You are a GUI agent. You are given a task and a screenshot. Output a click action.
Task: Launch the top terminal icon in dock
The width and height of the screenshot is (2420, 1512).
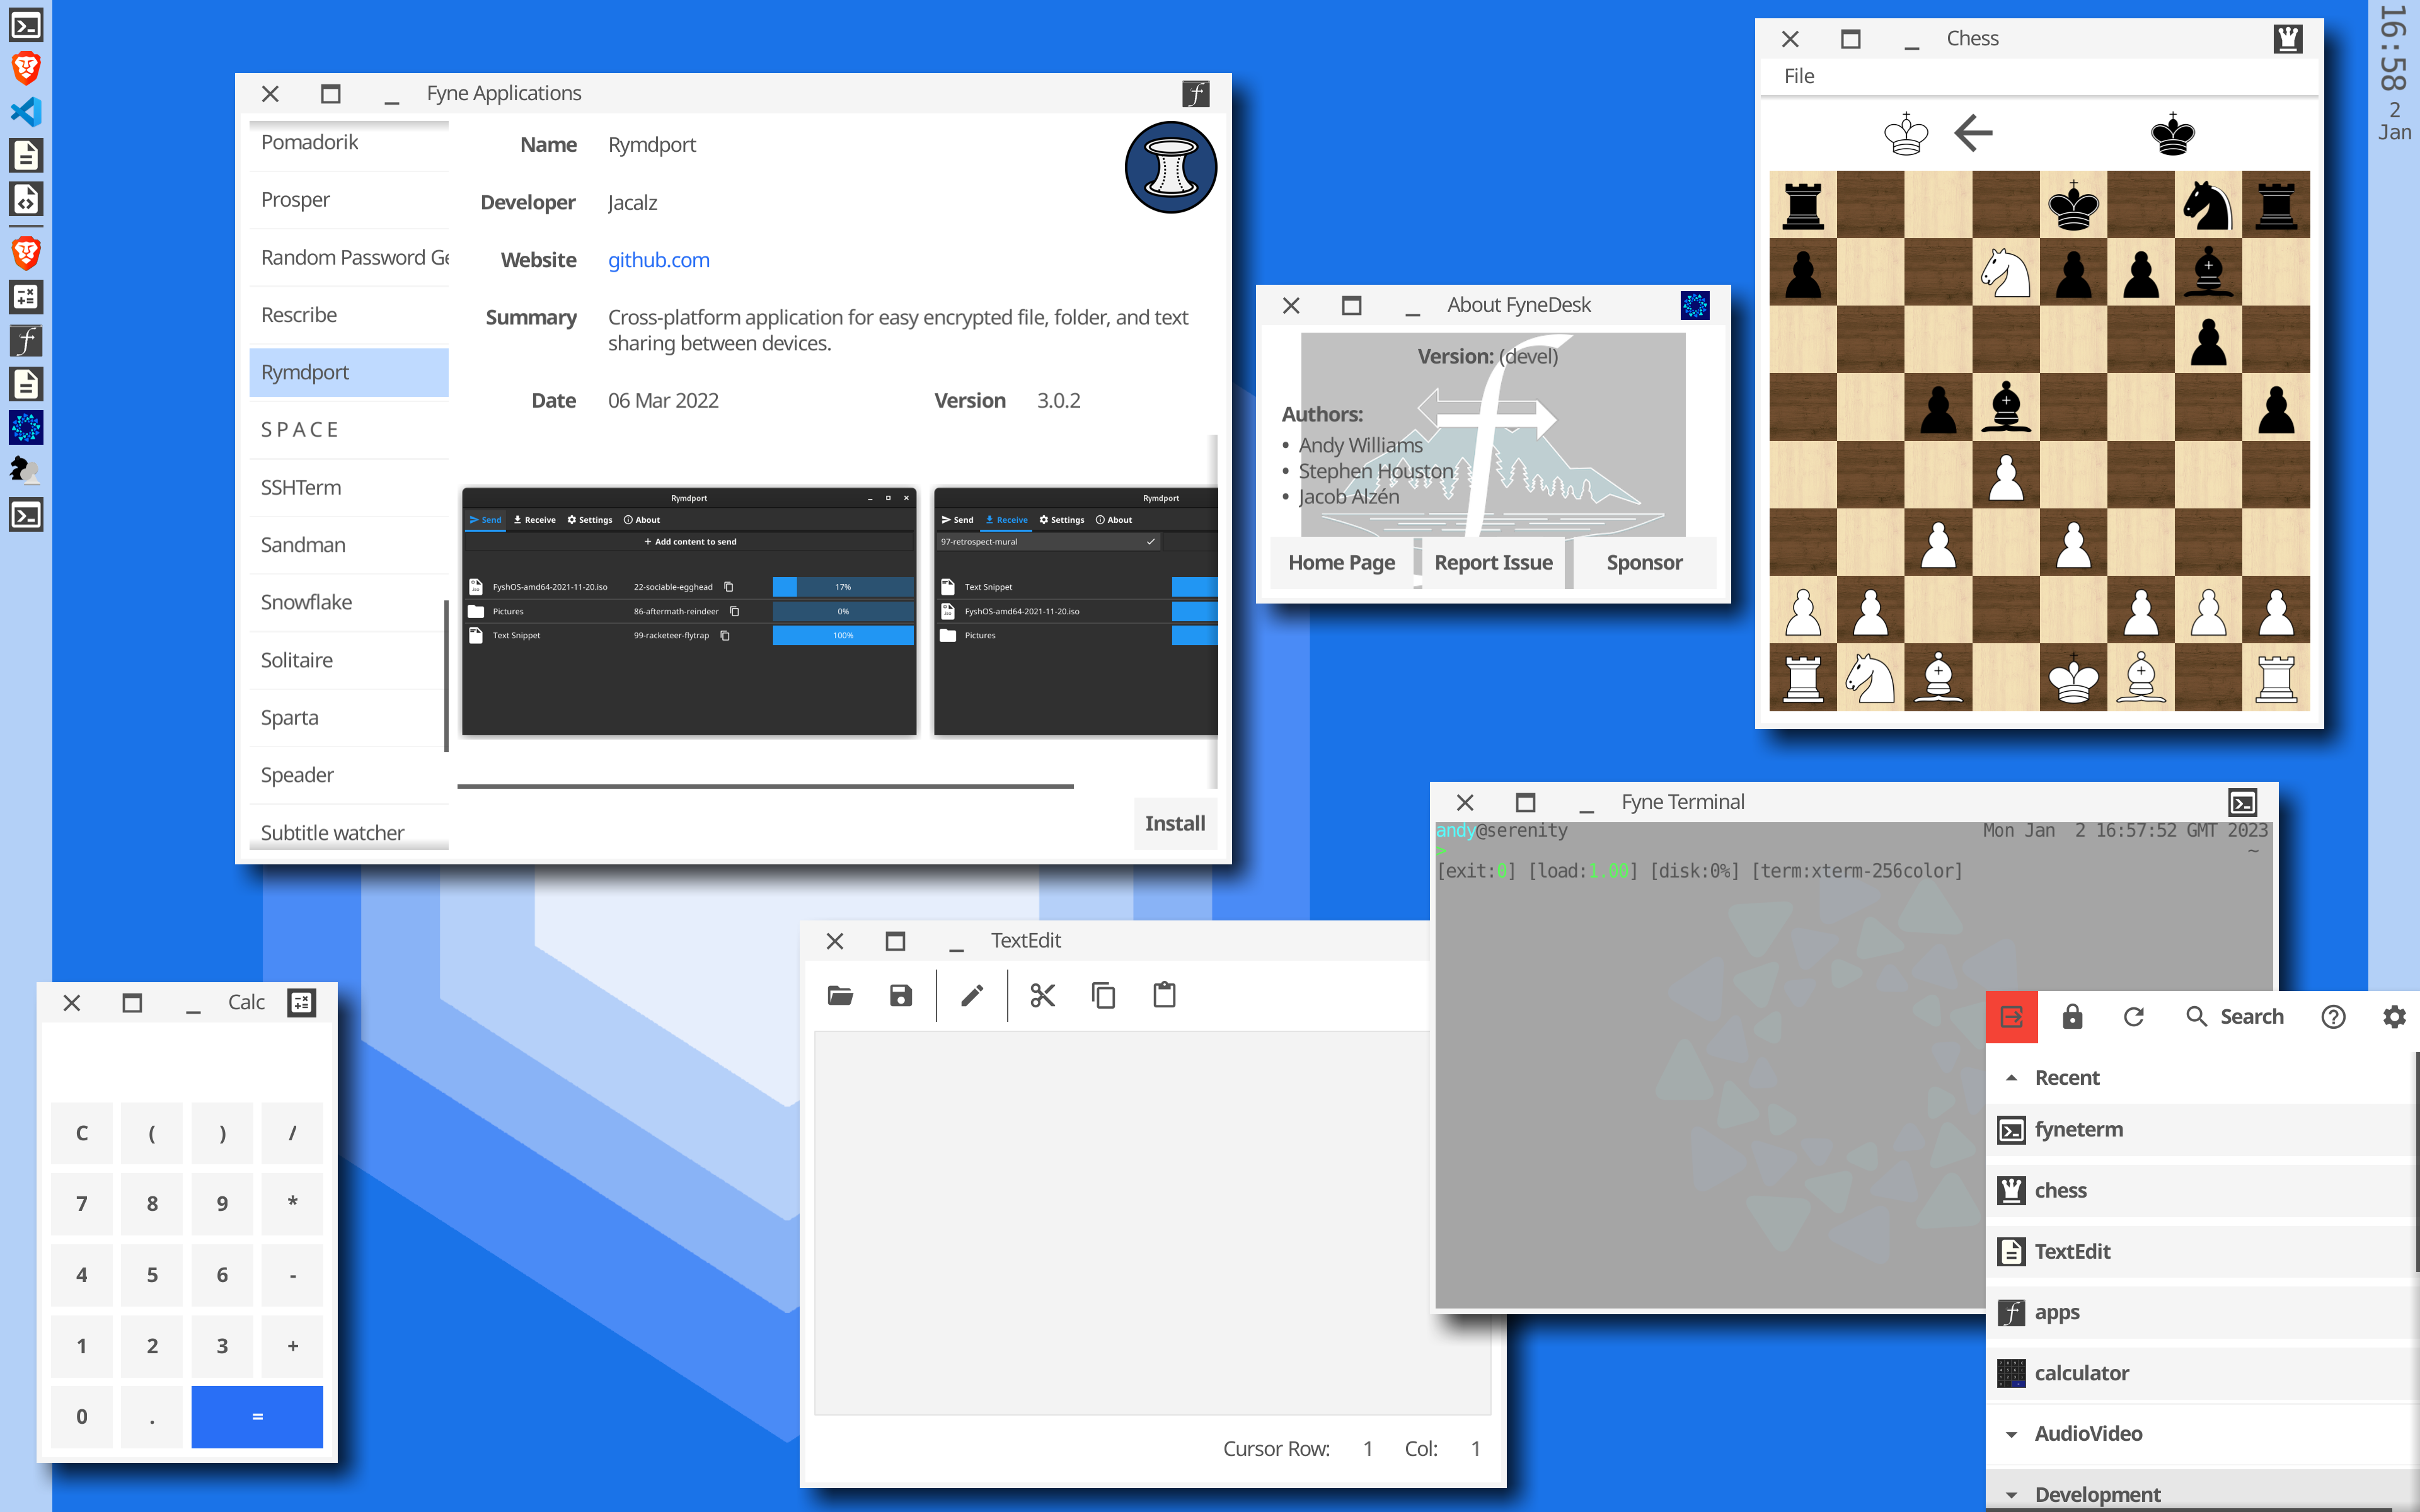click(x=26, y=25)
